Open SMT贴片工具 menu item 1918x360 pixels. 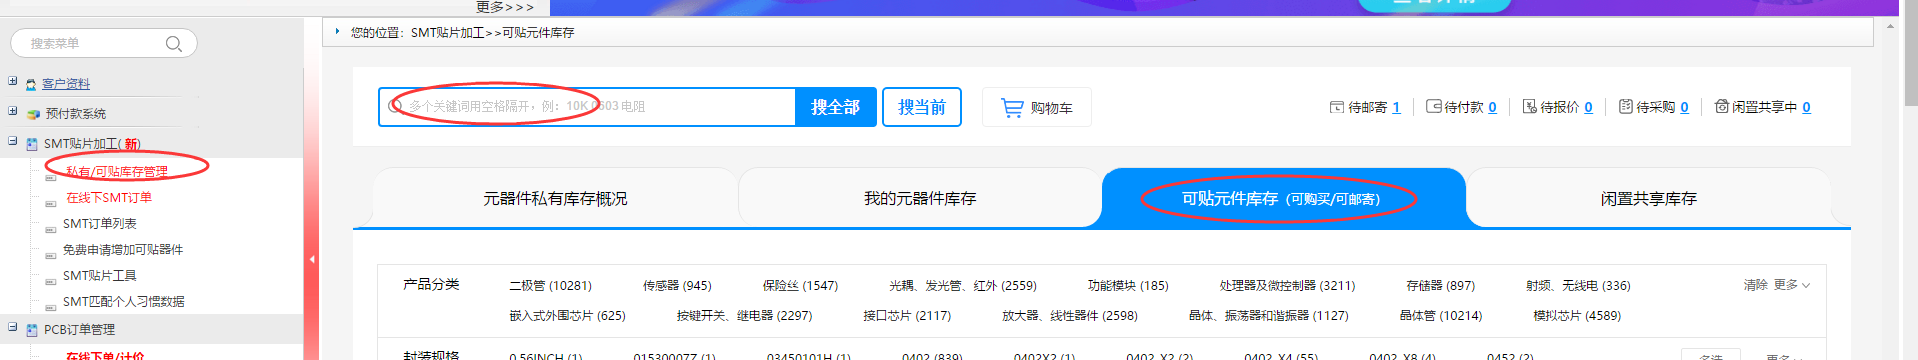tap(99, 276)
